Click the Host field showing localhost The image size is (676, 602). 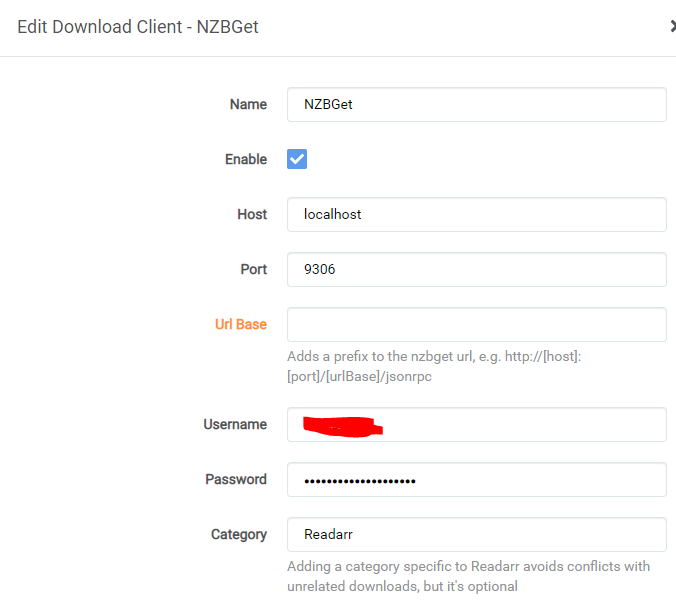(477, 214)
